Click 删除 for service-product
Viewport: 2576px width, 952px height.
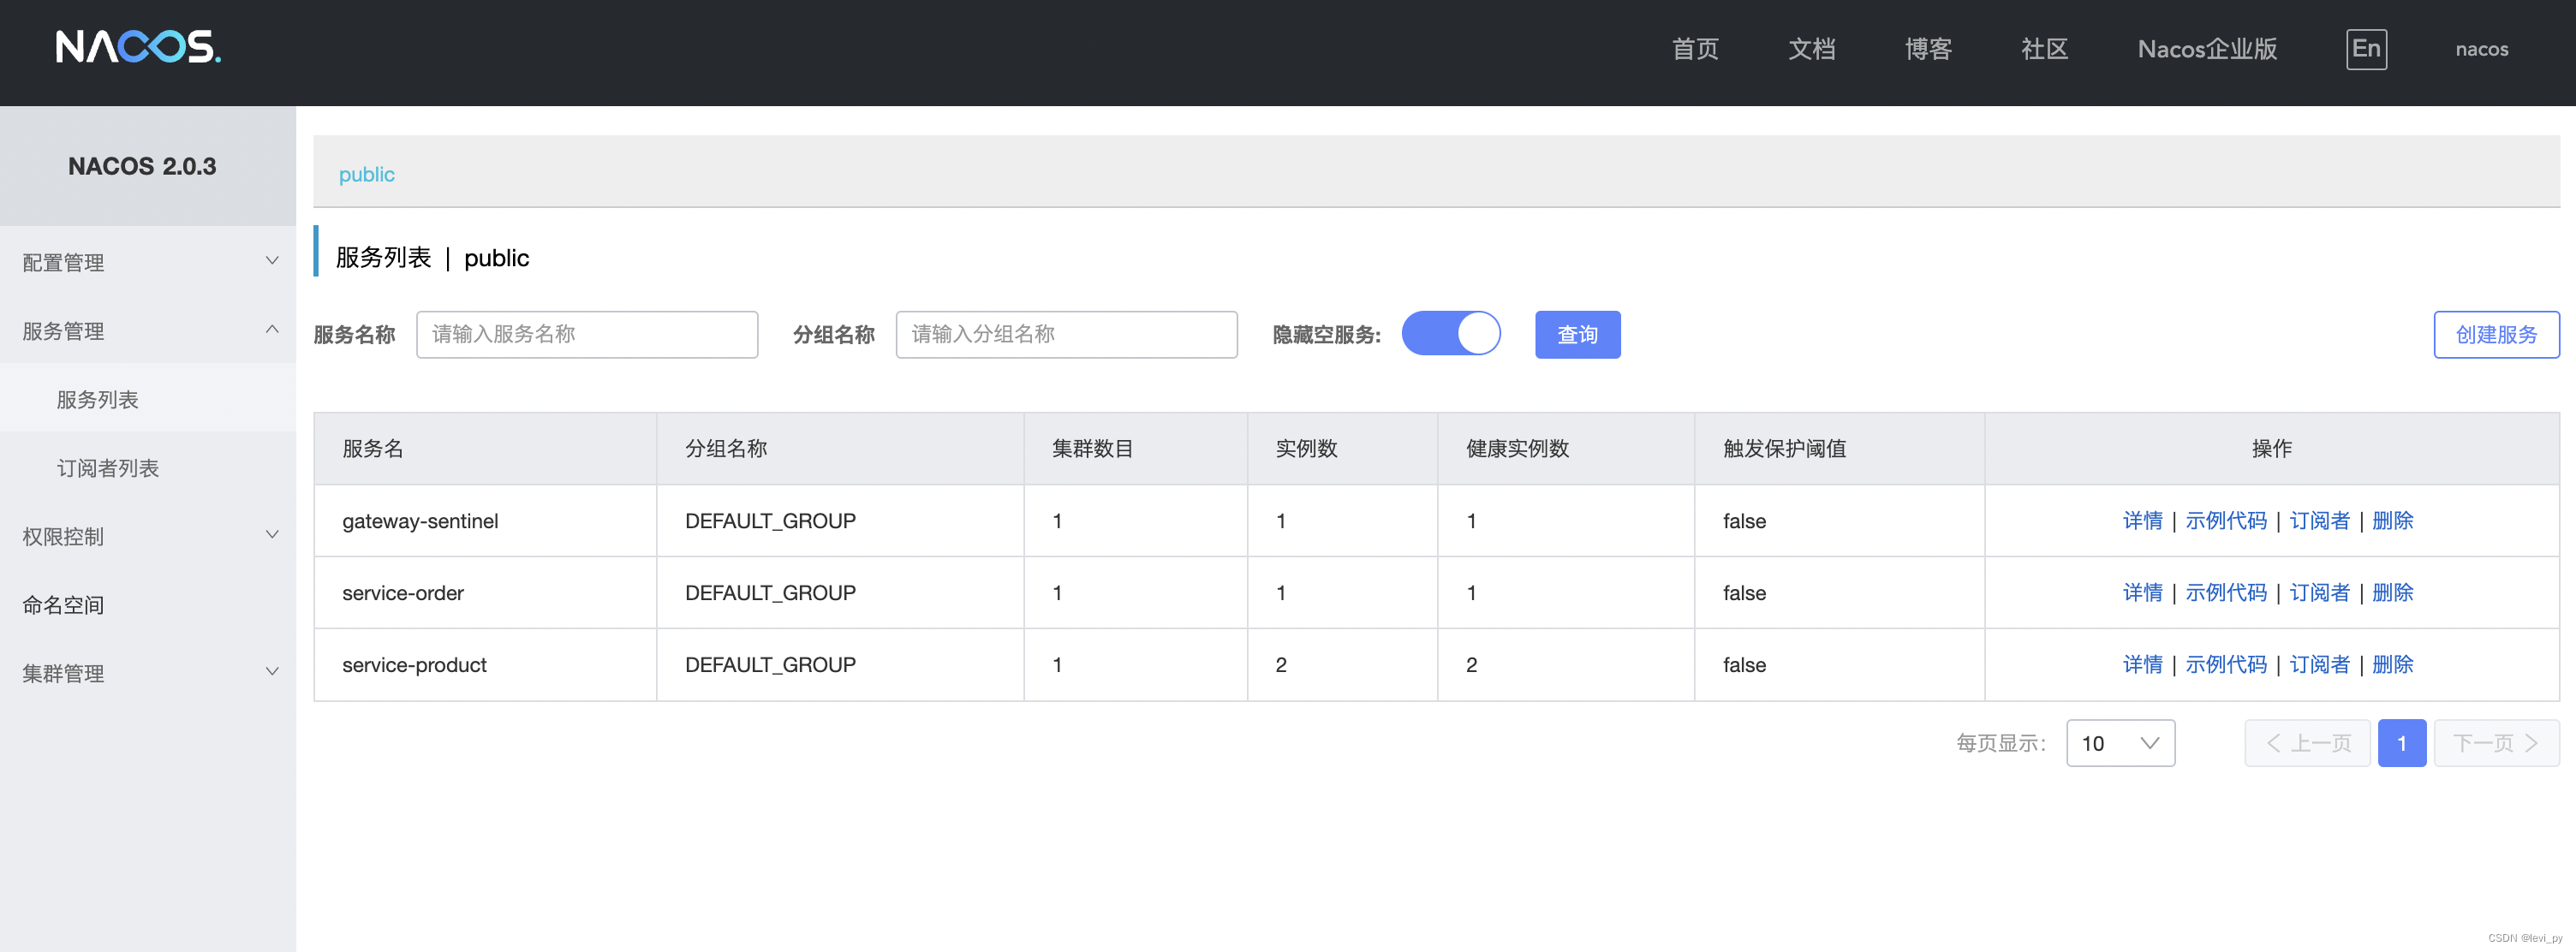2392,665
